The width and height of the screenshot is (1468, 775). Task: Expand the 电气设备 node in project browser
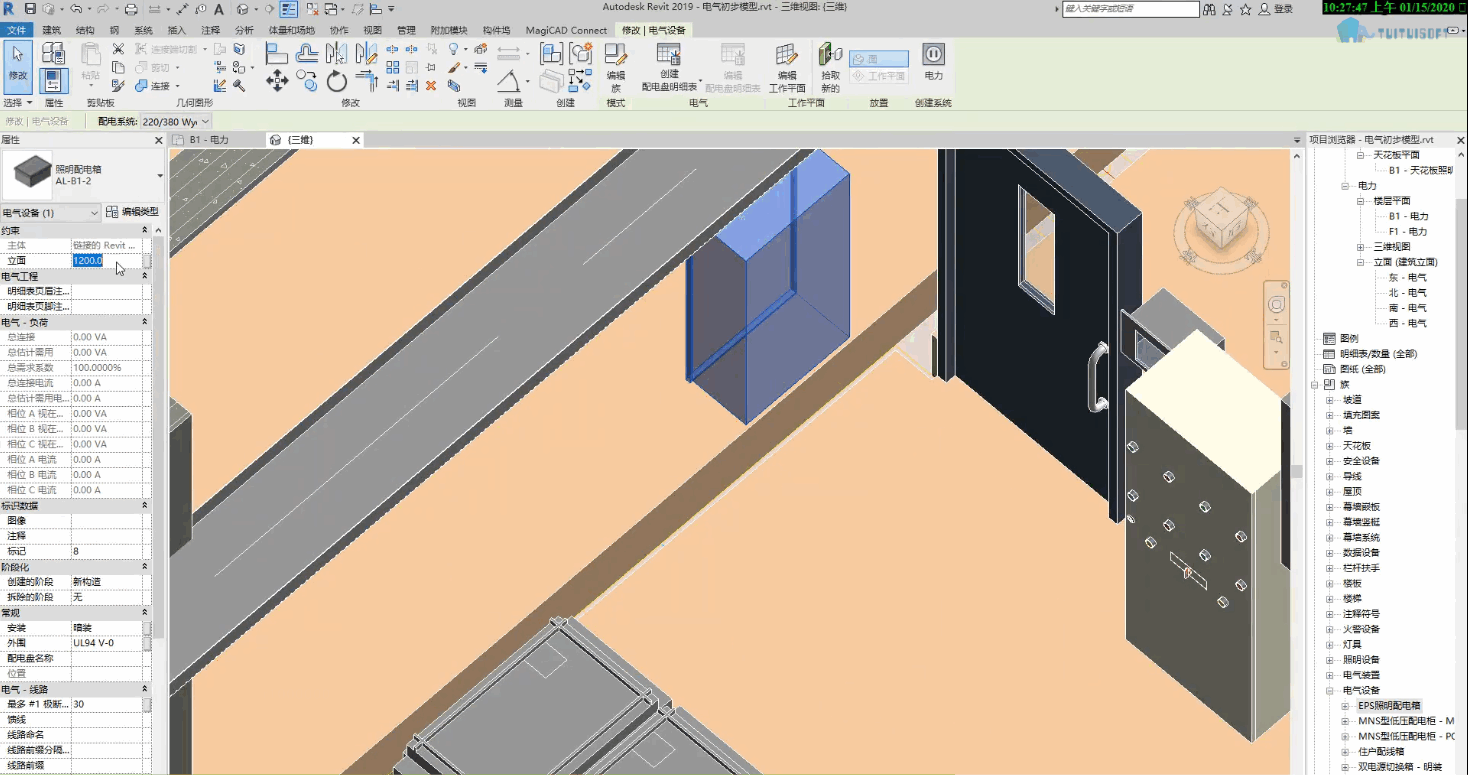1330,690
